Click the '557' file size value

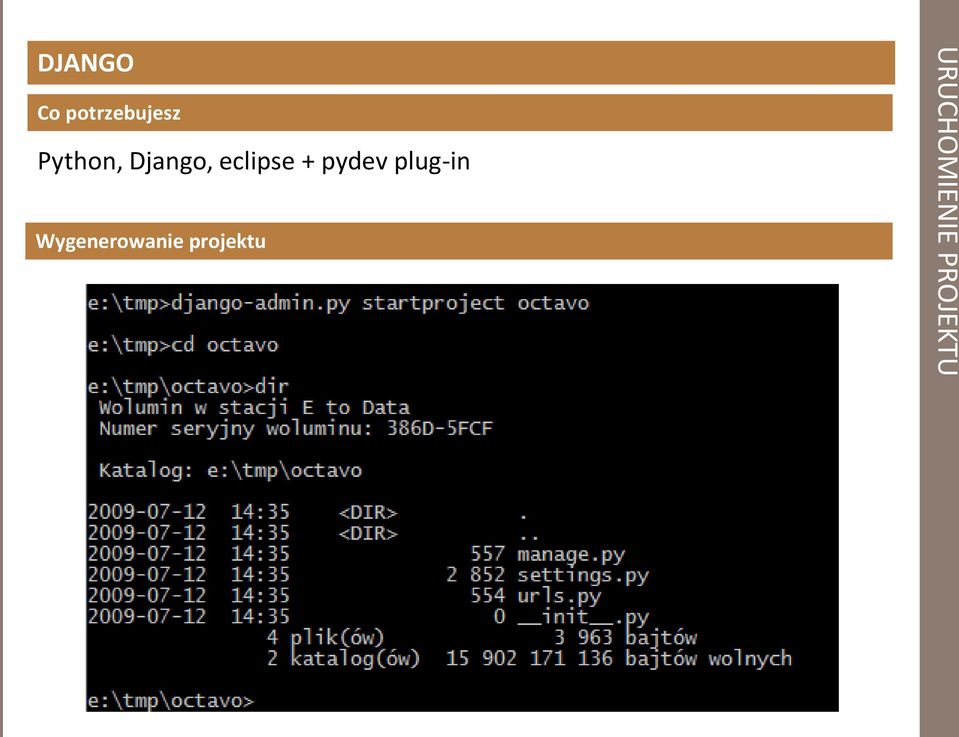(487, 554)
